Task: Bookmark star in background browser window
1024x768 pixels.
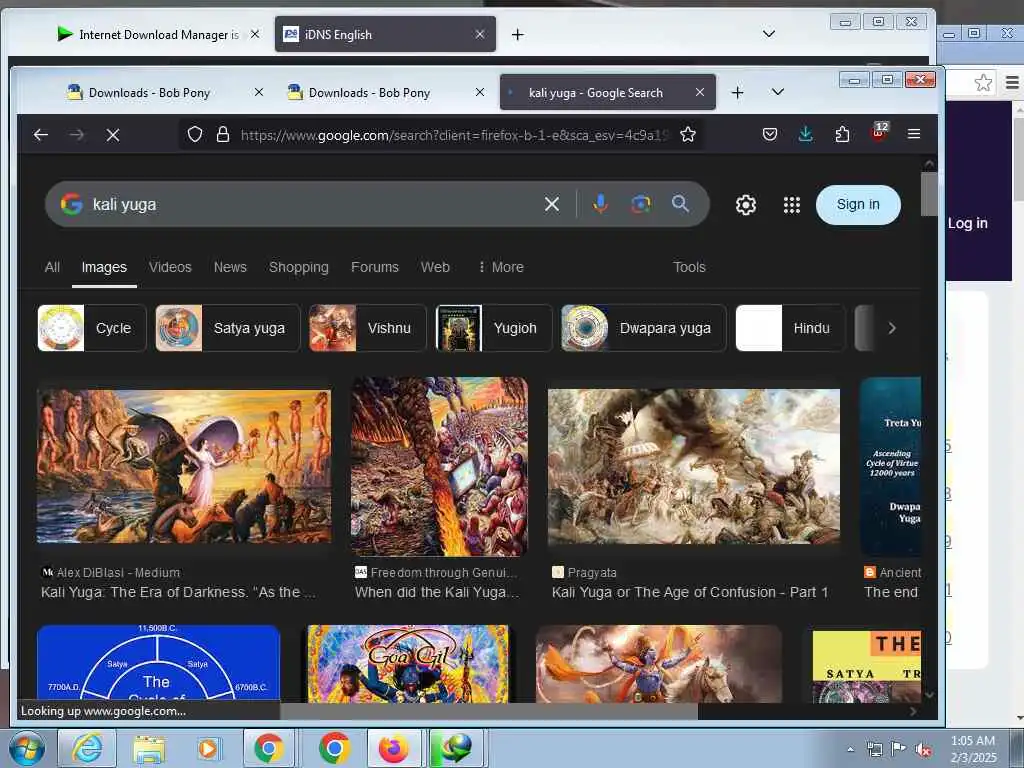Action: click(x=983, y=82)
